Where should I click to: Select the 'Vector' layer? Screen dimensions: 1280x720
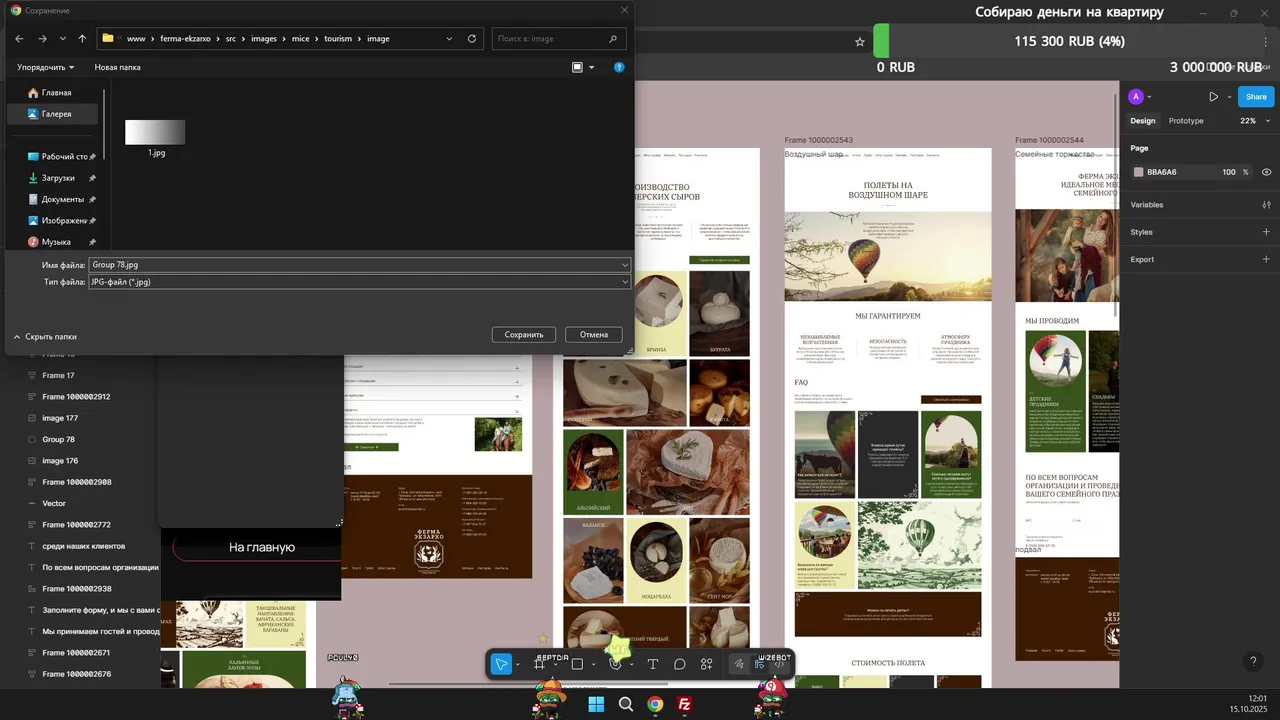pos(54,503)
